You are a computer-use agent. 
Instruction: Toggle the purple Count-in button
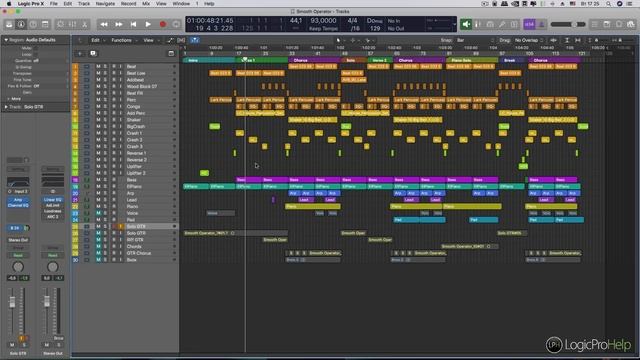529,24
